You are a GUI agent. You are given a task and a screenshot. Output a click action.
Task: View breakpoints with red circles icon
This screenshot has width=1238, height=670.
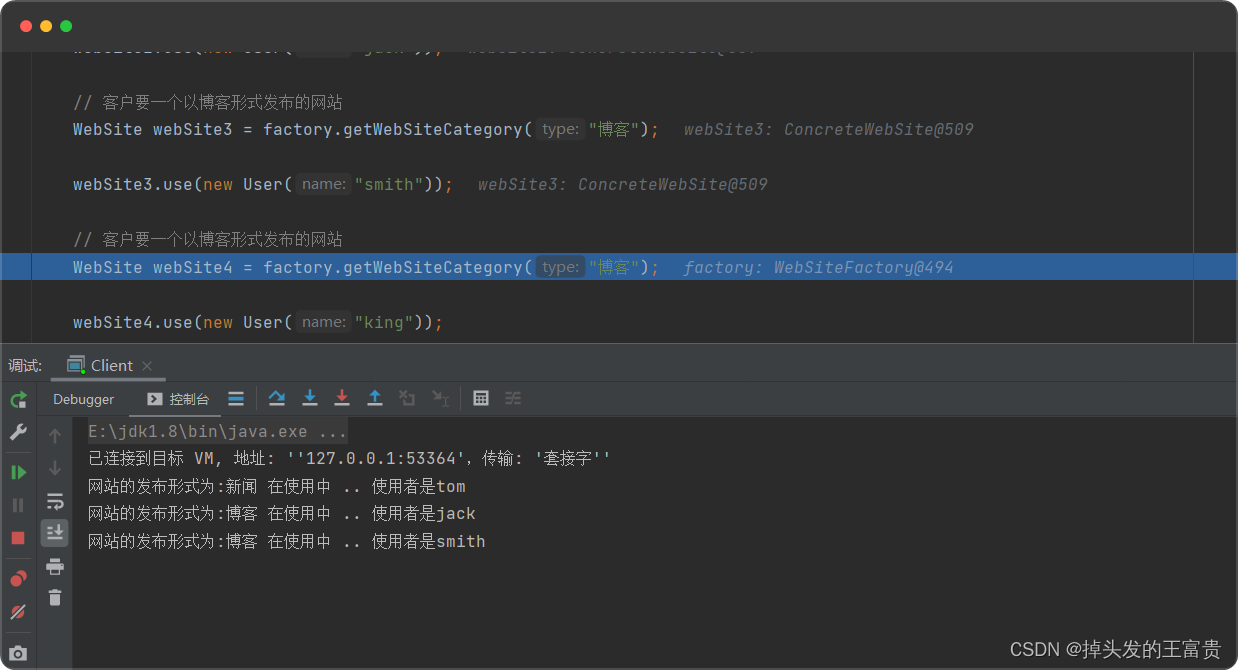tap(18, 578)
